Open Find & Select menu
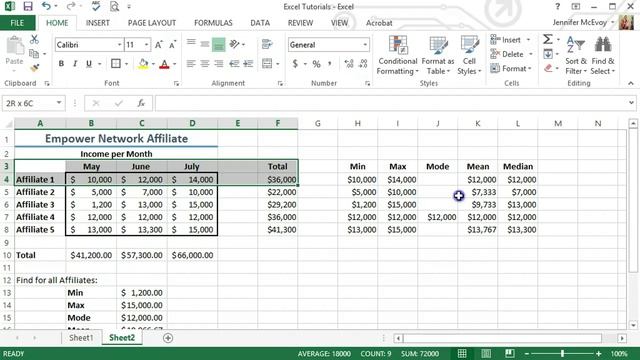640x360 pixels. coord(602,55)
